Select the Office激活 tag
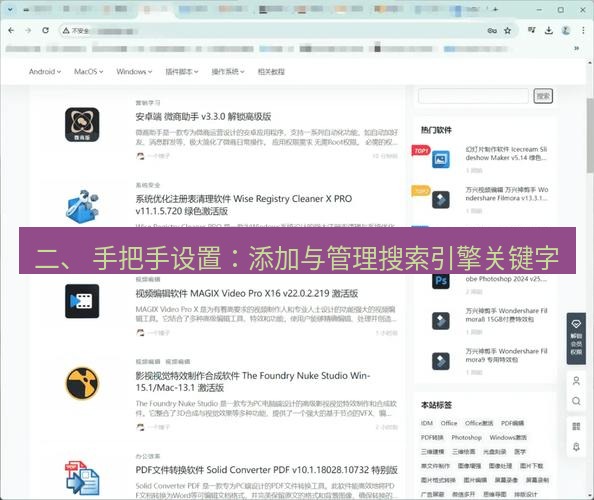The image size is (594, 500). pyautogui.click(x=479, y=423)
